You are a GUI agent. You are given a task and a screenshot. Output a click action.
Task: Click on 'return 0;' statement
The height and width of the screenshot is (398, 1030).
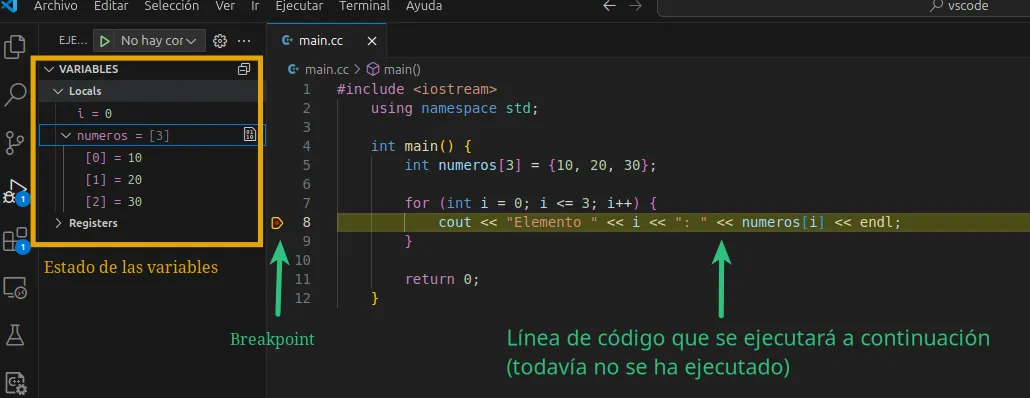[442, 279]
